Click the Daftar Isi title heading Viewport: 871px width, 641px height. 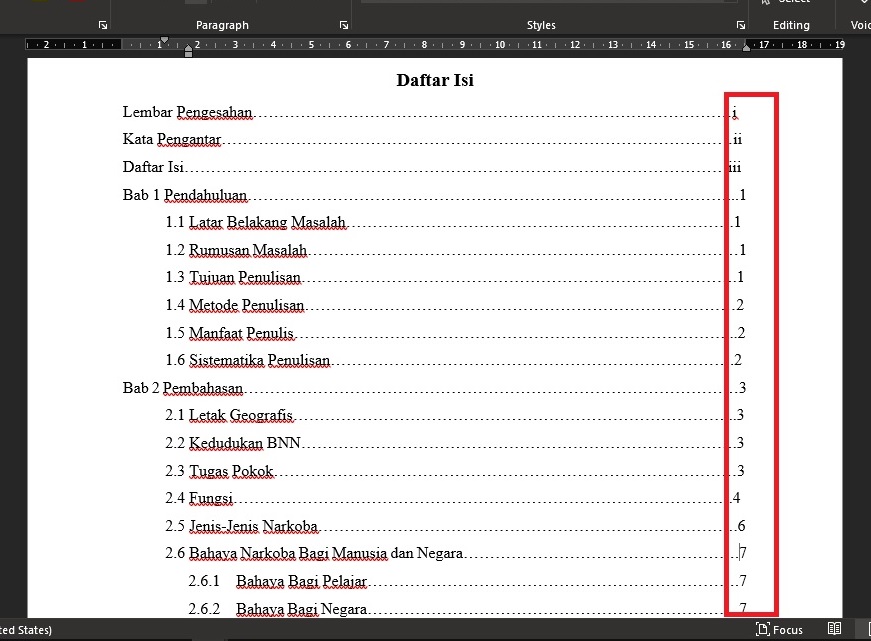435,80
